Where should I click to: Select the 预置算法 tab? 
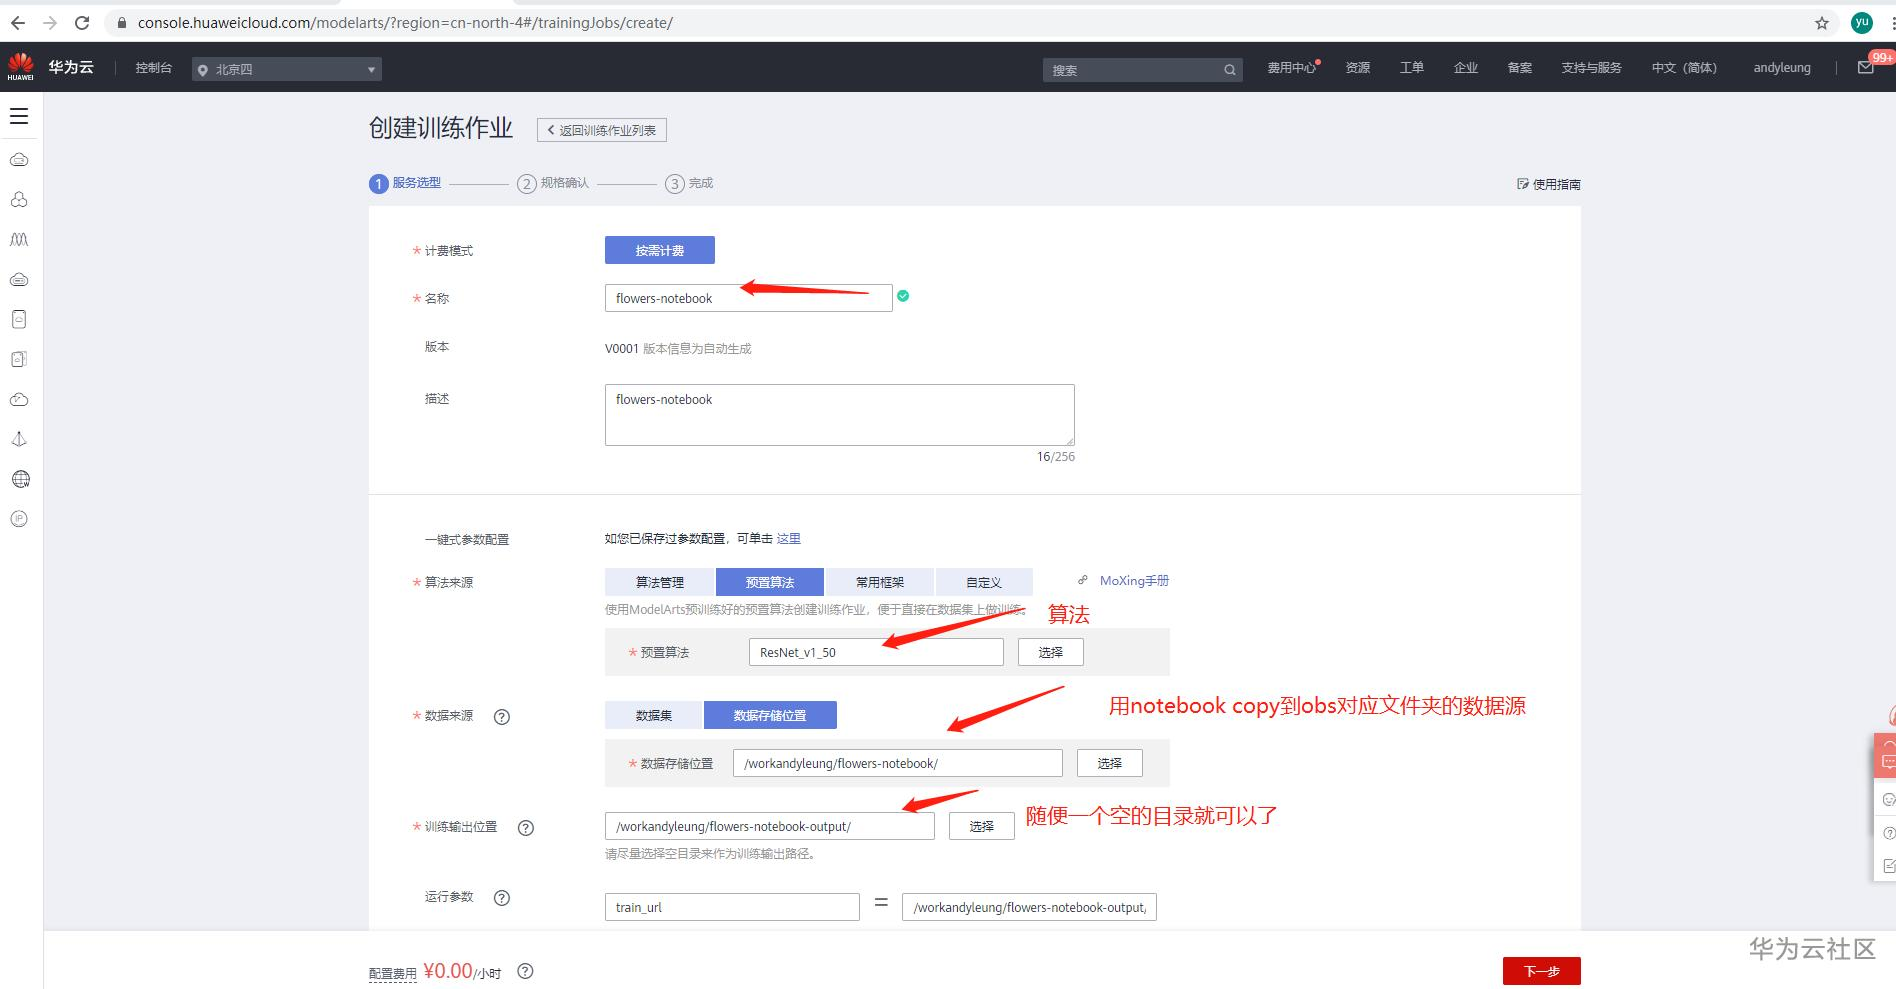770,582
